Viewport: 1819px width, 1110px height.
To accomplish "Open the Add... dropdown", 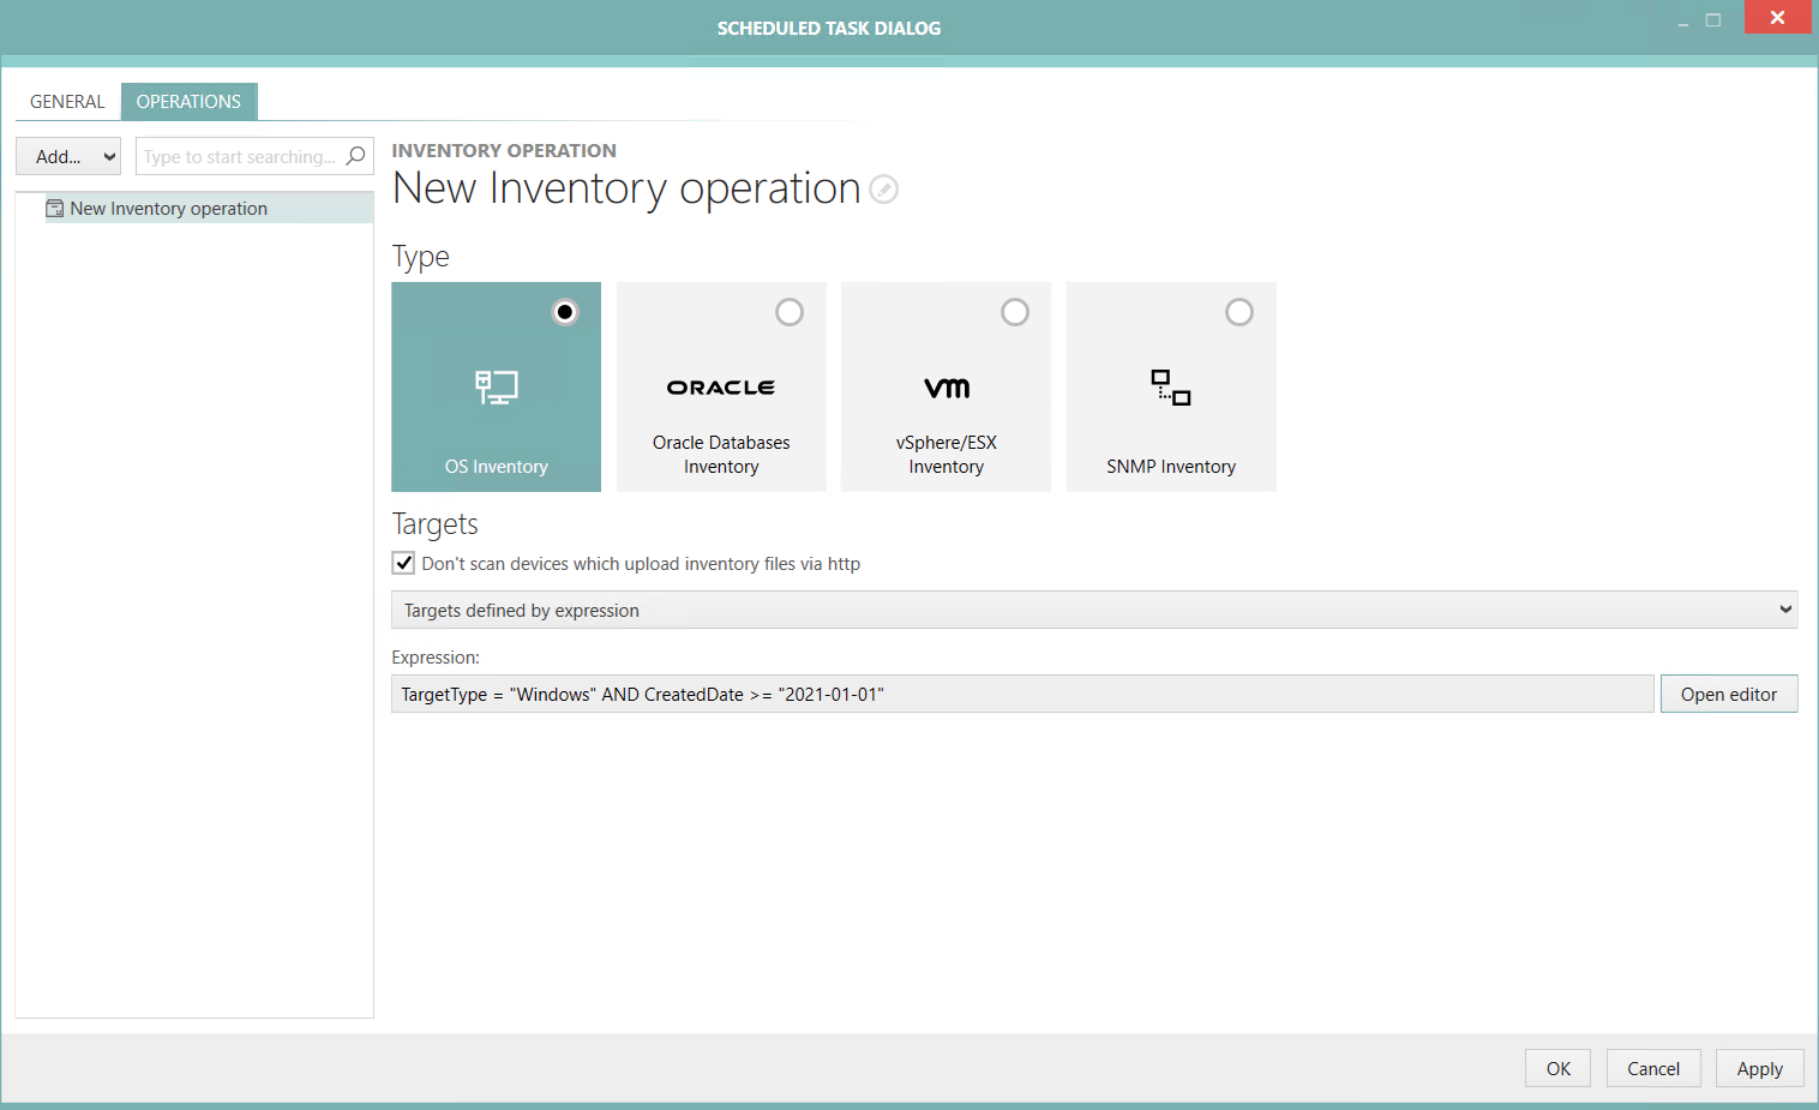I will (x=68, y=156).
